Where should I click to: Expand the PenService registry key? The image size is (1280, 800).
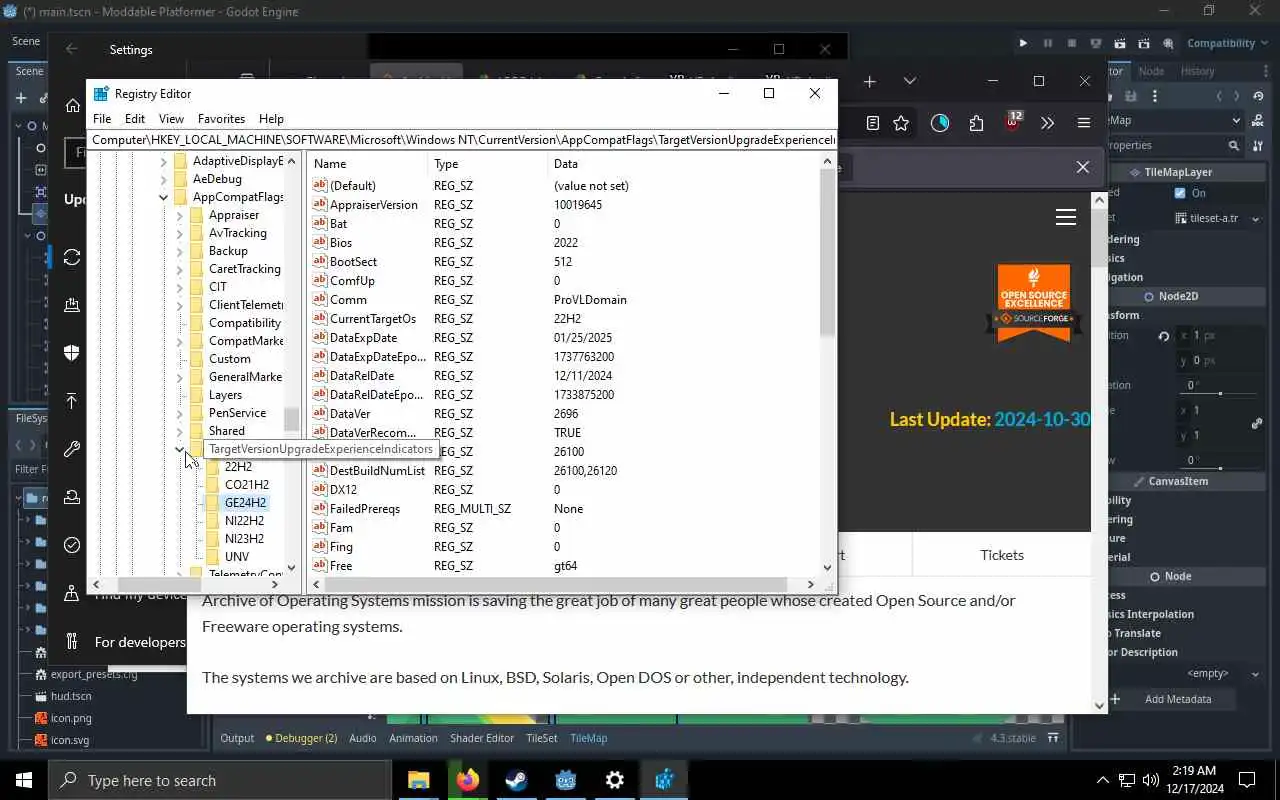coord(179,413)
